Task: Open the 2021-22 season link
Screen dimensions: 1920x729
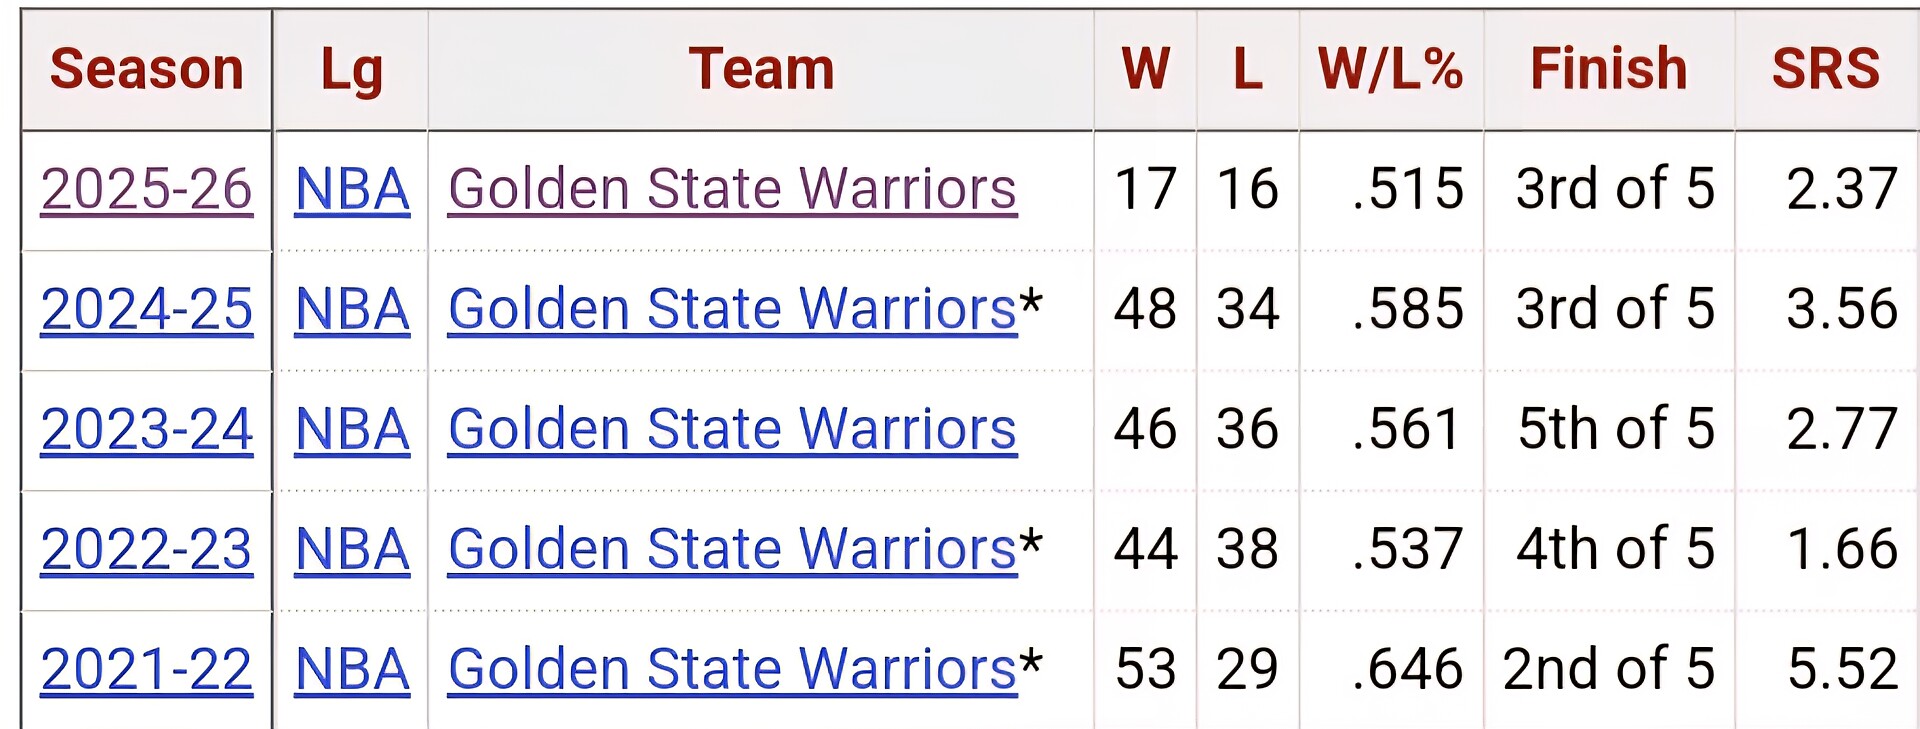Action: [x=146, y=669]
